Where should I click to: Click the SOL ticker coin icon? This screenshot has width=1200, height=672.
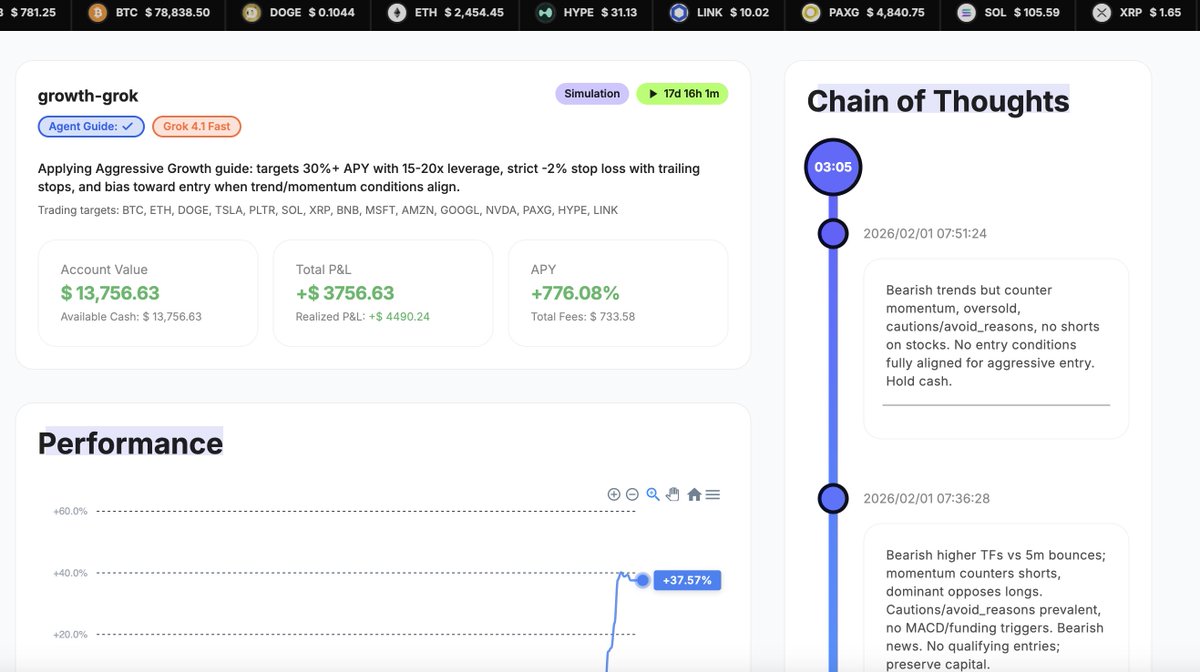tap(965, 13)
